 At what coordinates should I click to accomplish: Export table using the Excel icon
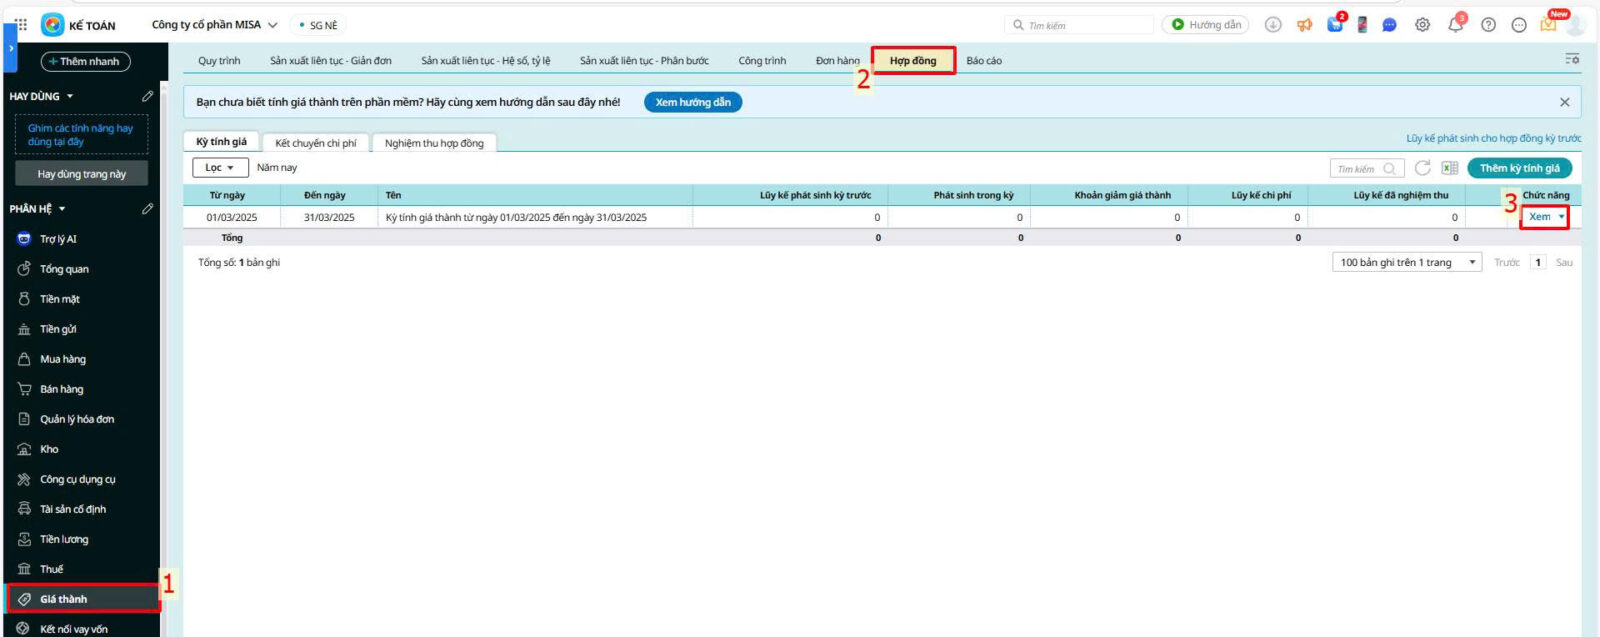(x=1449, y=168)
